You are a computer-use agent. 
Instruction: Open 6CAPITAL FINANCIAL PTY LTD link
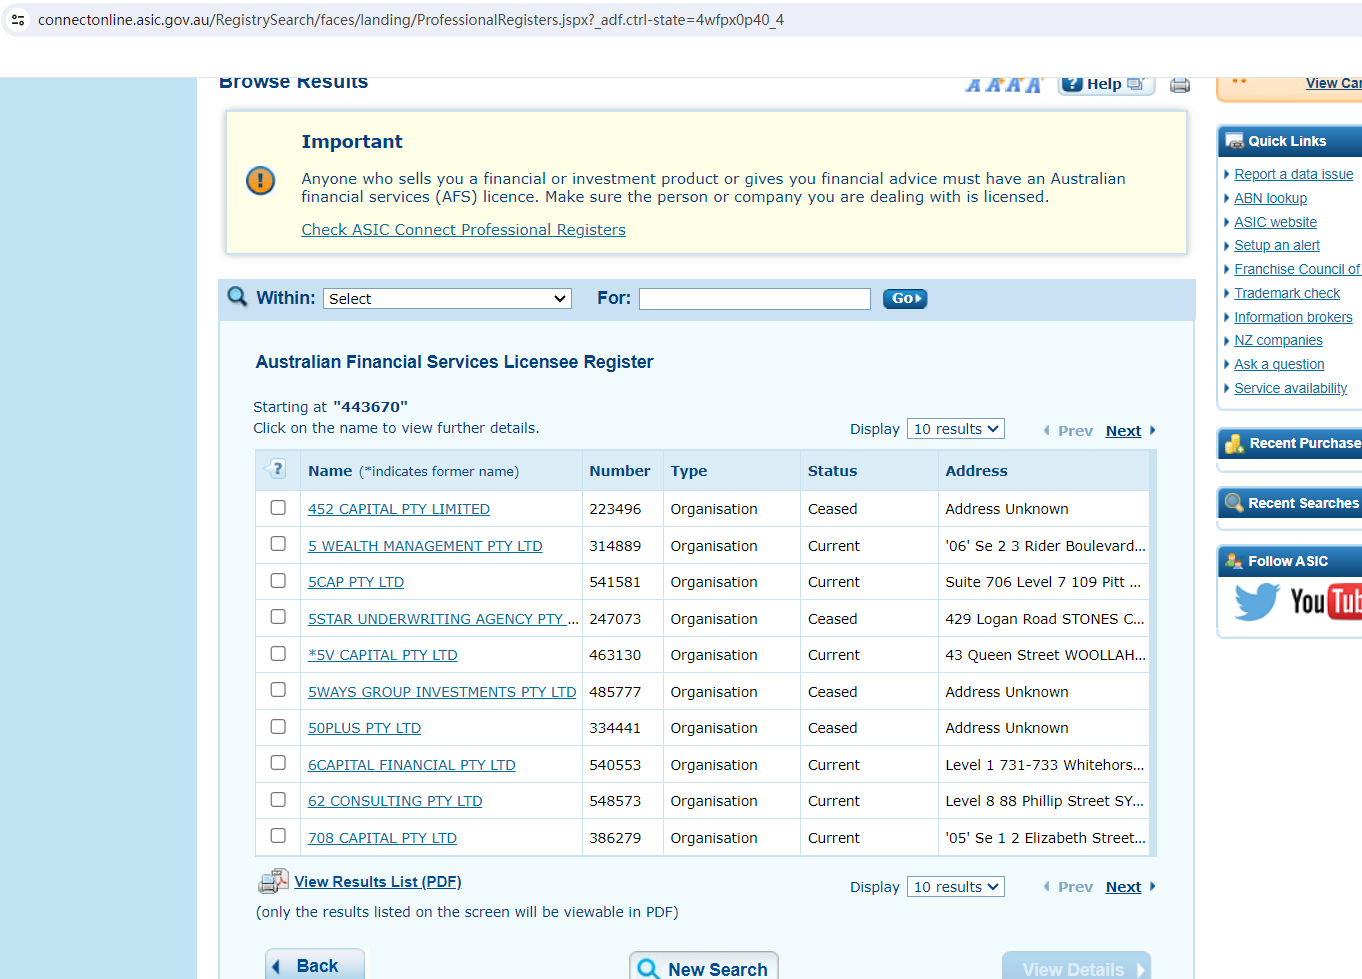pyautogui.click(x=412, y=765)
